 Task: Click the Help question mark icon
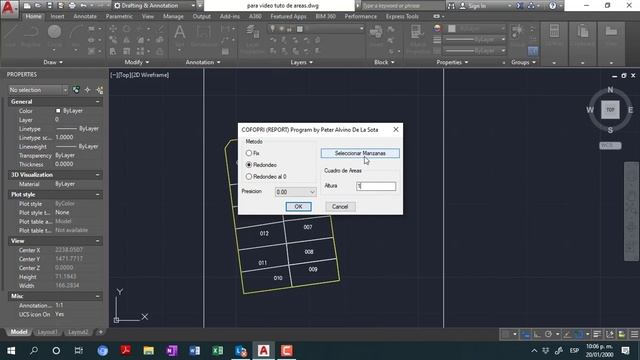click(x=552, y=6)
